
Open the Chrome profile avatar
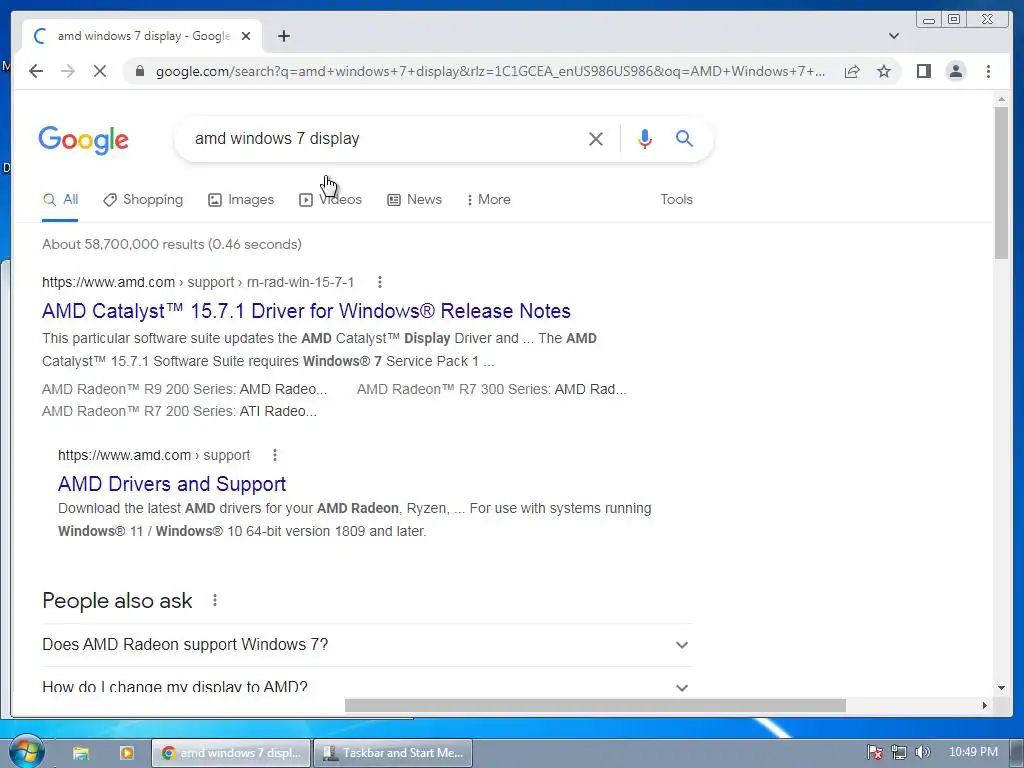pyautogui.click(x=955, y=71)
